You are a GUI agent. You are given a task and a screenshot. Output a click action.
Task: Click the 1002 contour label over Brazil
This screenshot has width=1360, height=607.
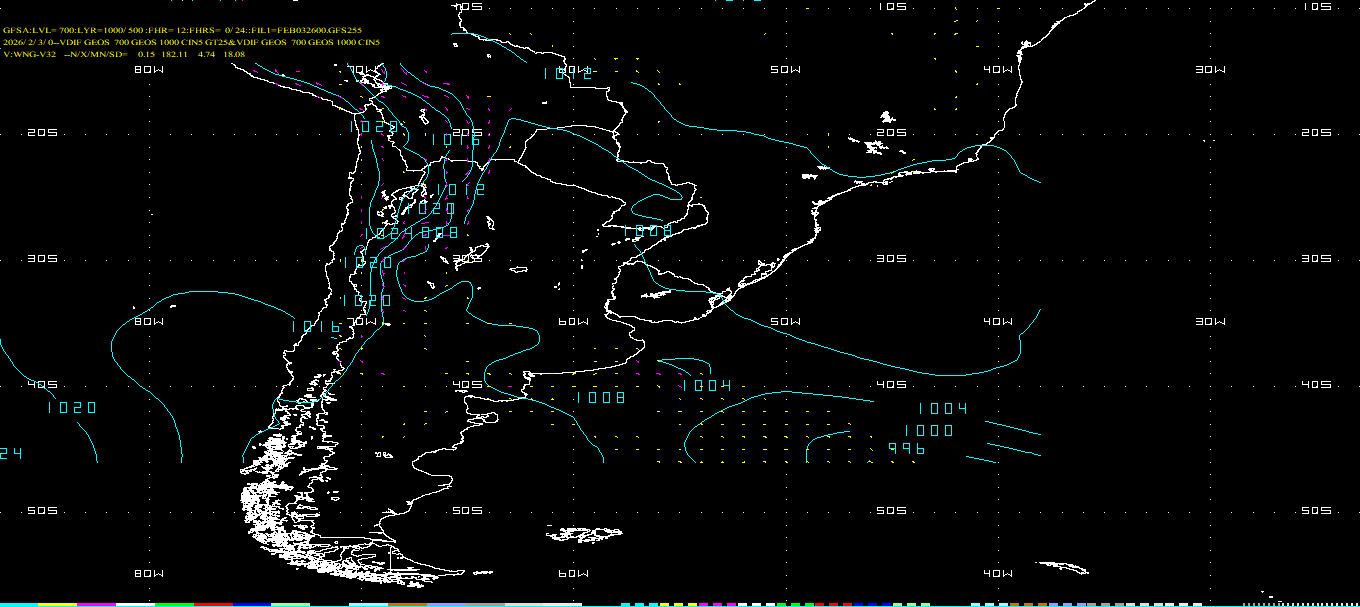click(x=568, y=73)
